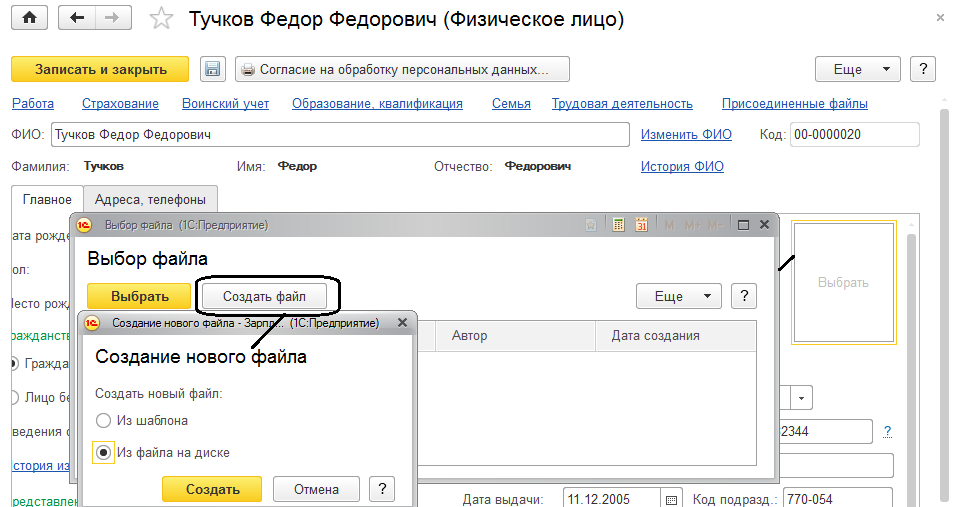
Task: Open the Страхование link
Action: (x=120, y=104)
